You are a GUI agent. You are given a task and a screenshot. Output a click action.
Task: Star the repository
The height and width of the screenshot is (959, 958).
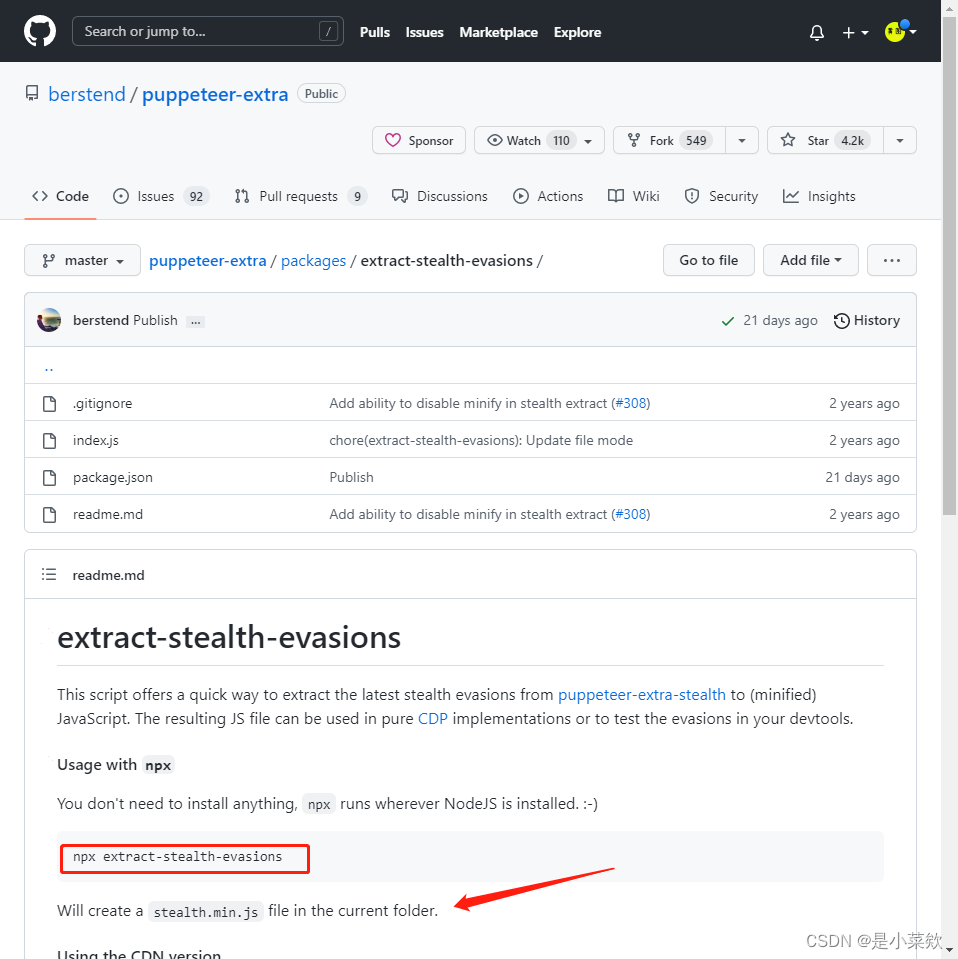pos(825,141)
